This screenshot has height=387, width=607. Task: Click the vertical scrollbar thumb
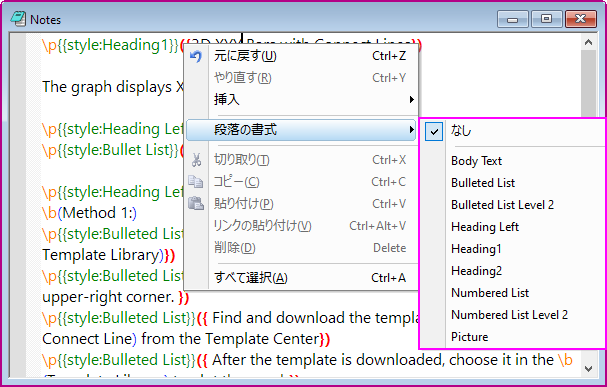click(588, 83)
